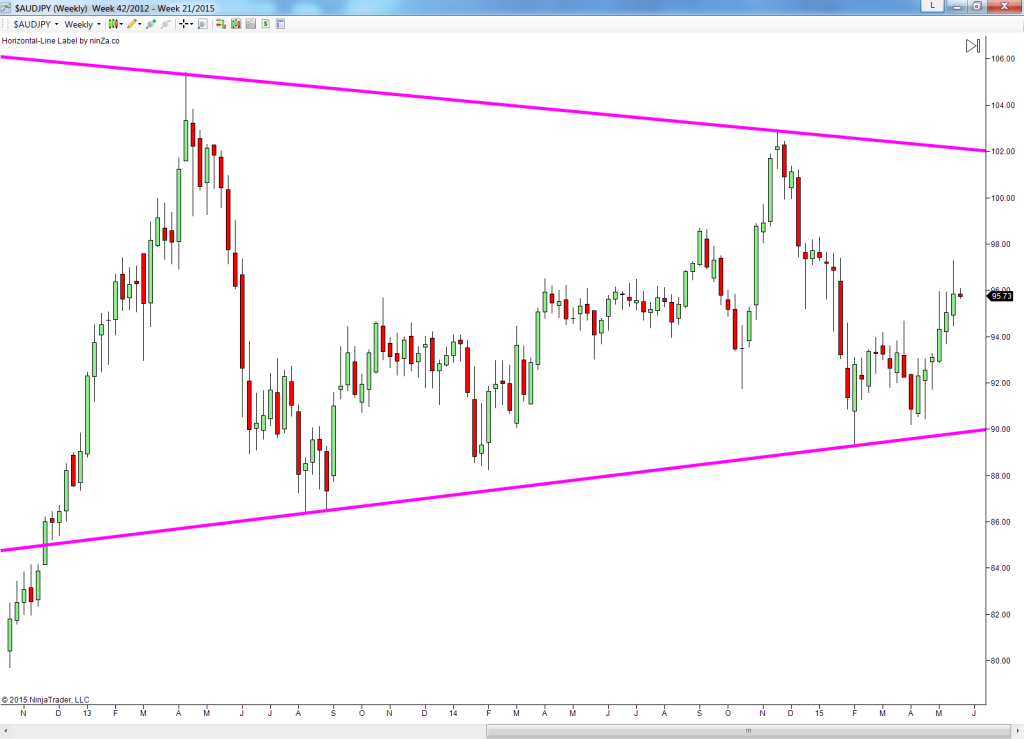Click the '13' year label on time axis

pos(87,714)
